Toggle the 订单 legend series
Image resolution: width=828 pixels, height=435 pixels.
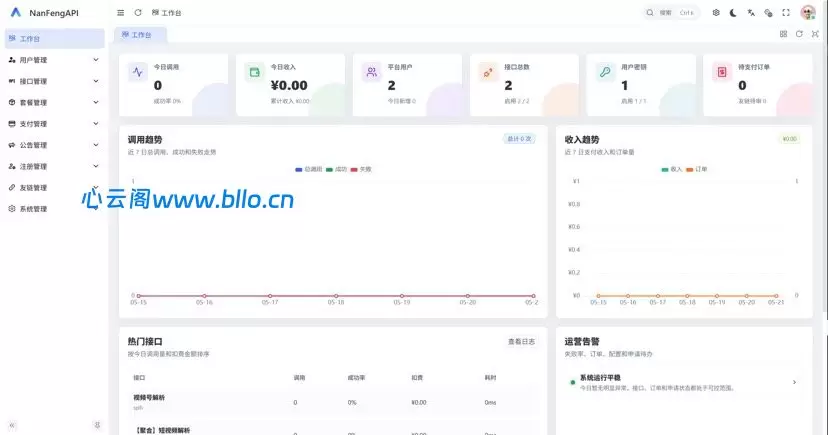[x=697, y=169]
